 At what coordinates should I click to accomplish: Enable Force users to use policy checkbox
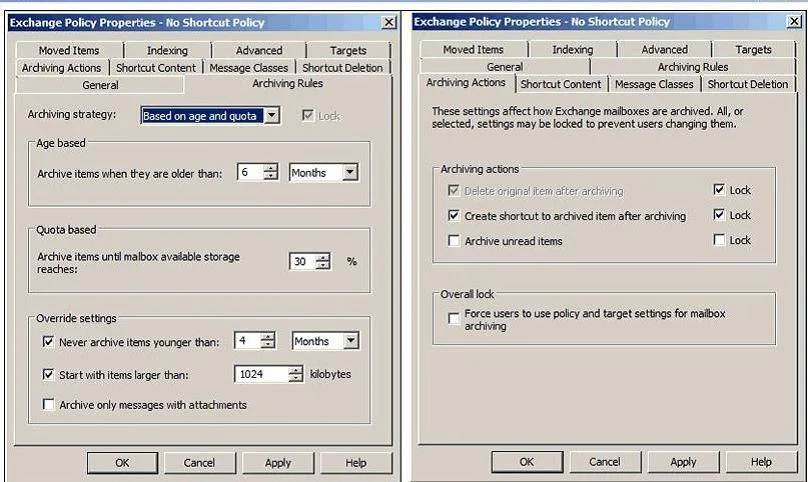(453, 318)
